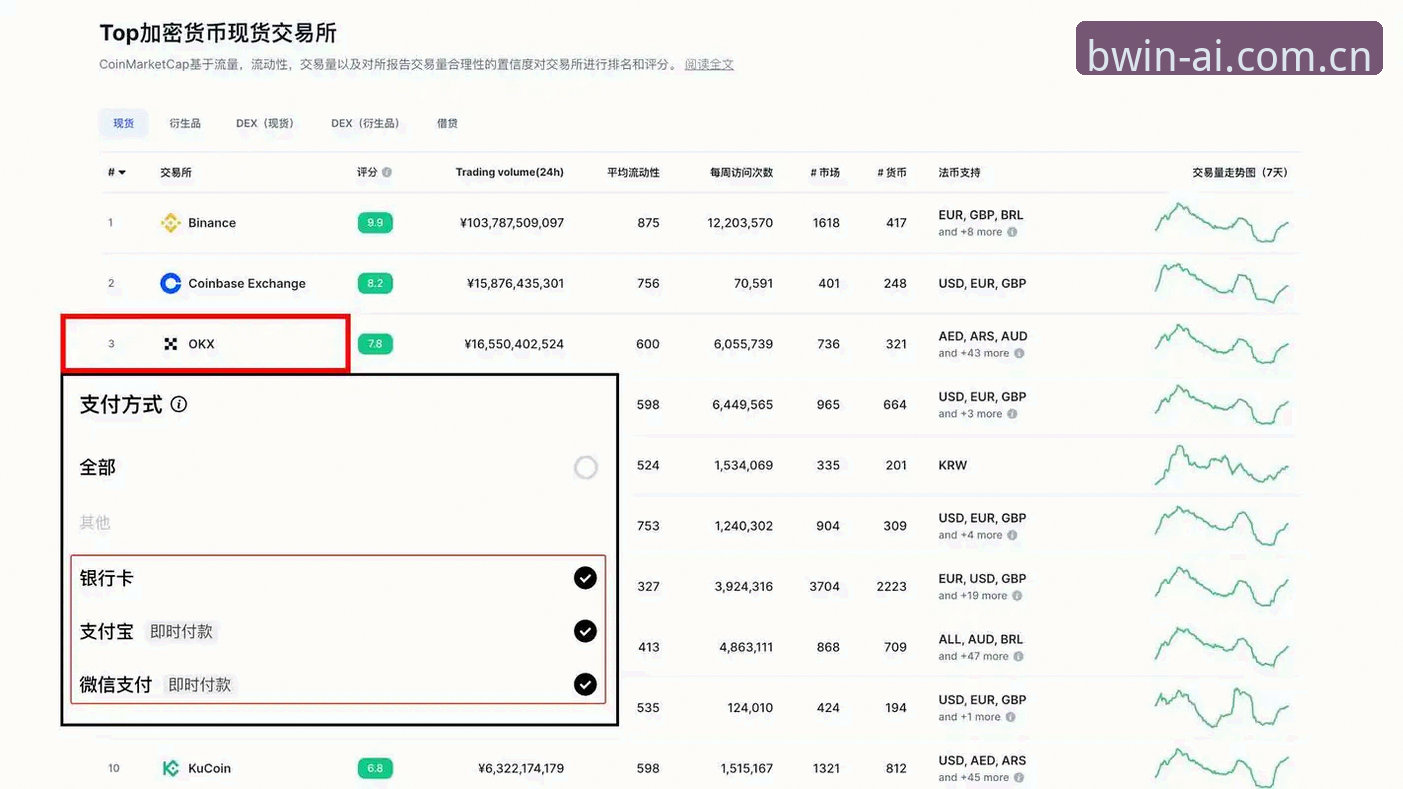Click the # 市场 column header
The height and width of the screenshot is (789, 1403).
click(x=824, y=172)
